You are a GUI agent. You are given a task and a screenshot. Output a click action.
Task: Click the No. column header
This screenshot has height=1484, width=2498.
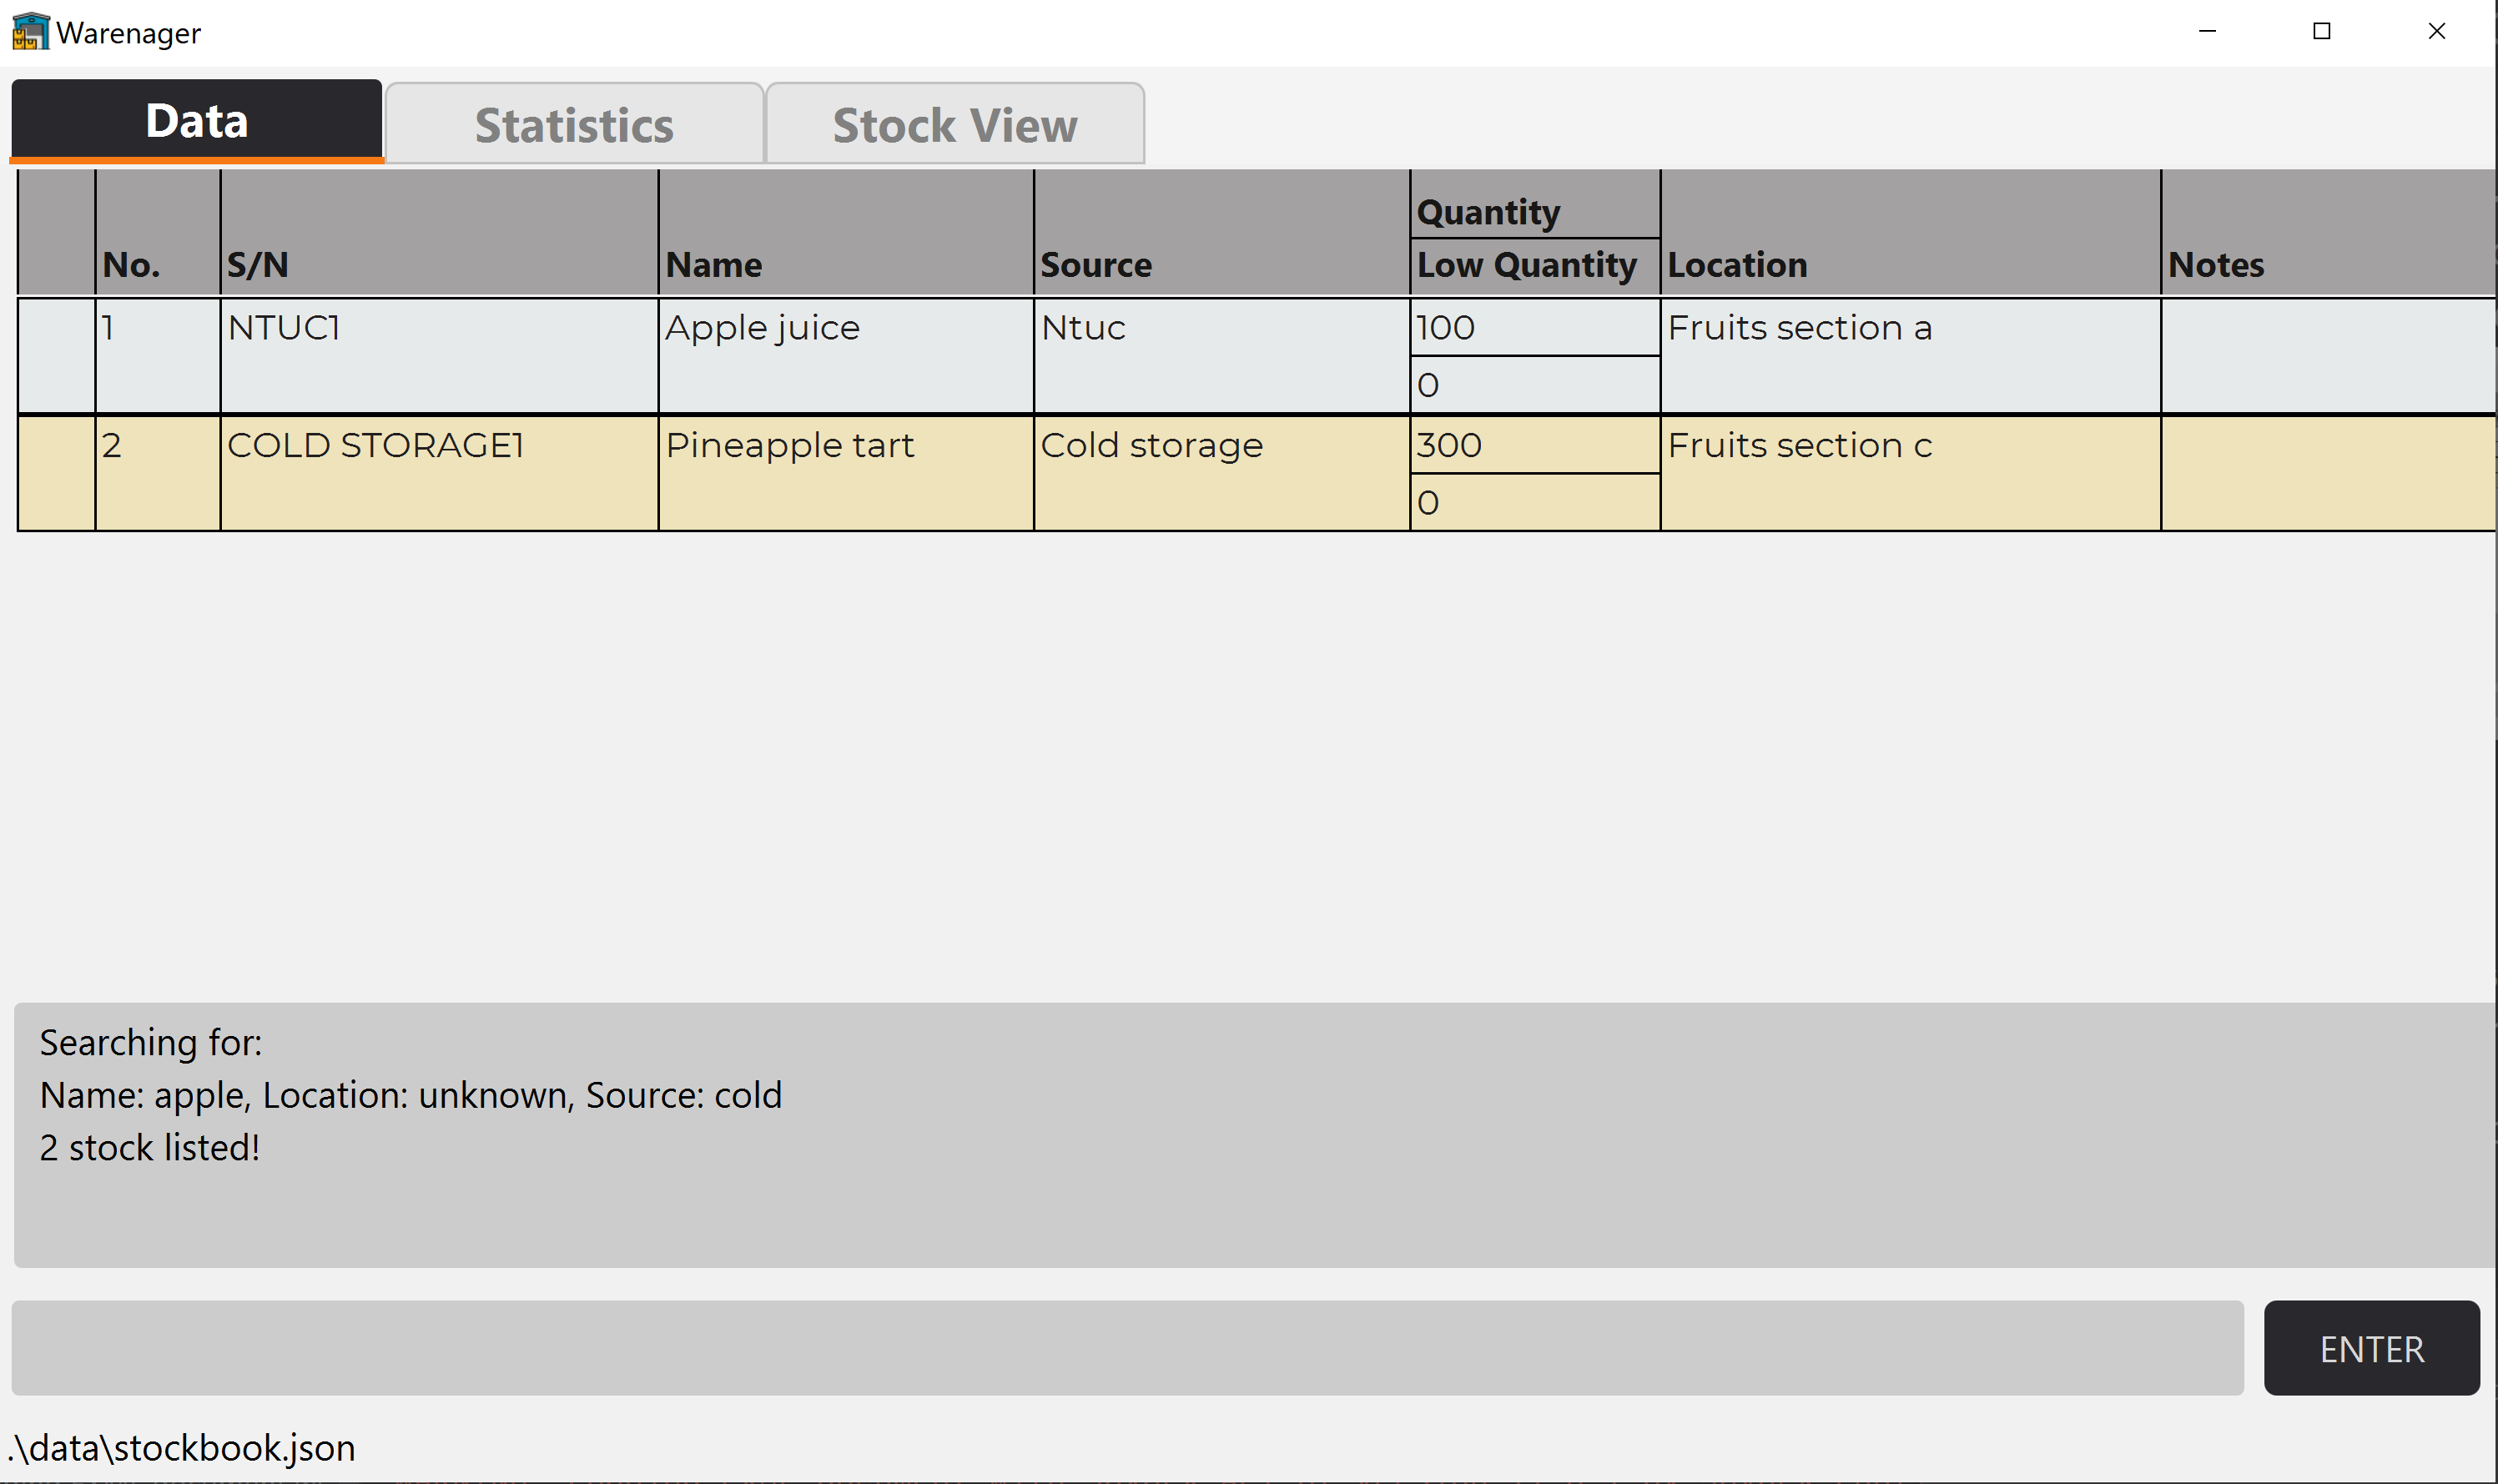tap(158, 233)
